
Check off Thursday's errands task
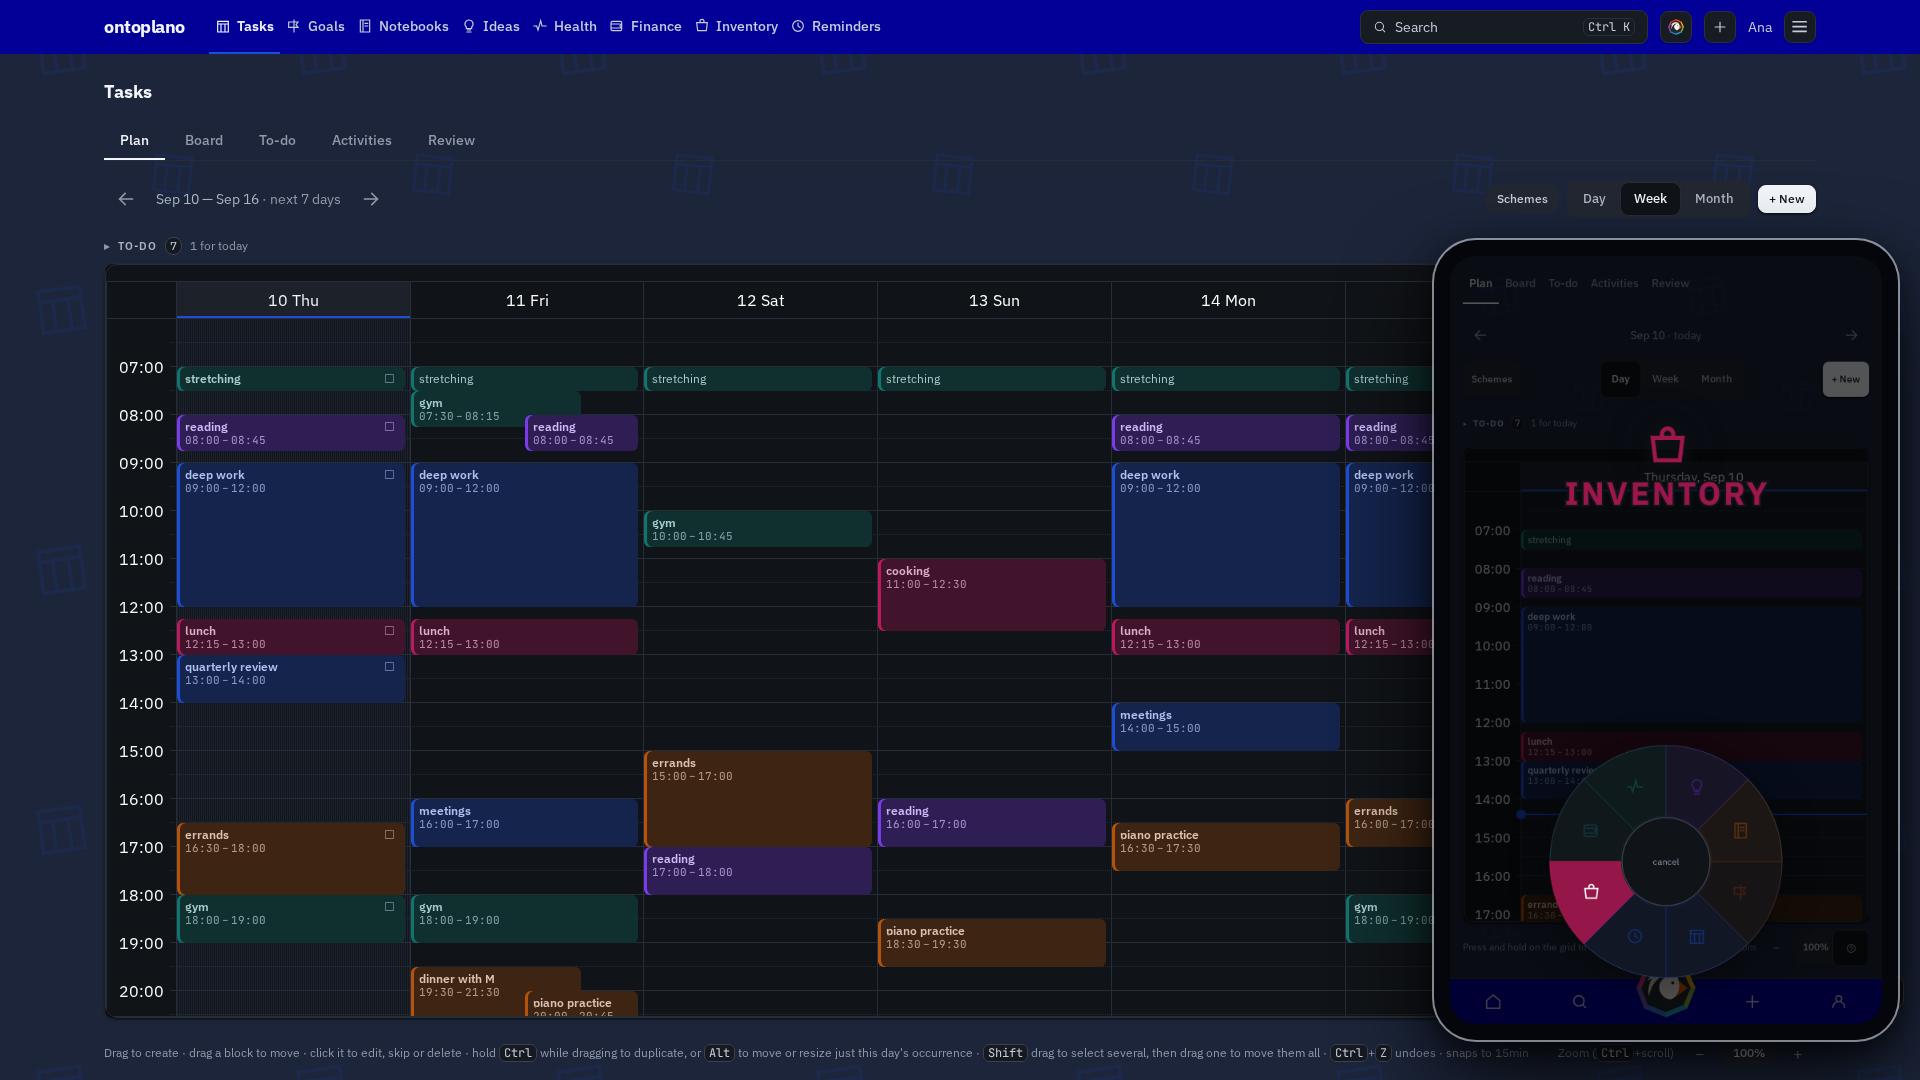(x=390, y=835)
